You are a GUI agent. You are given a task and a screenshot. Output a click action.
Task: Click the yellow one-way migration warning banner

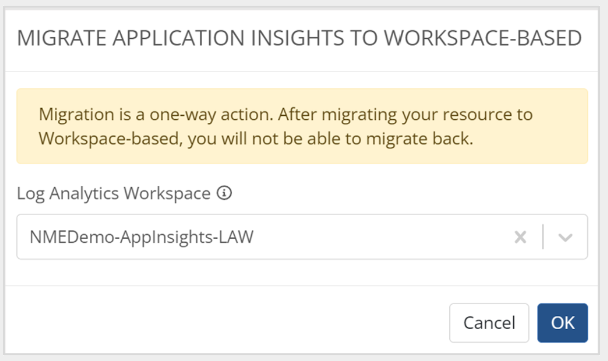[x=302, y=126]
